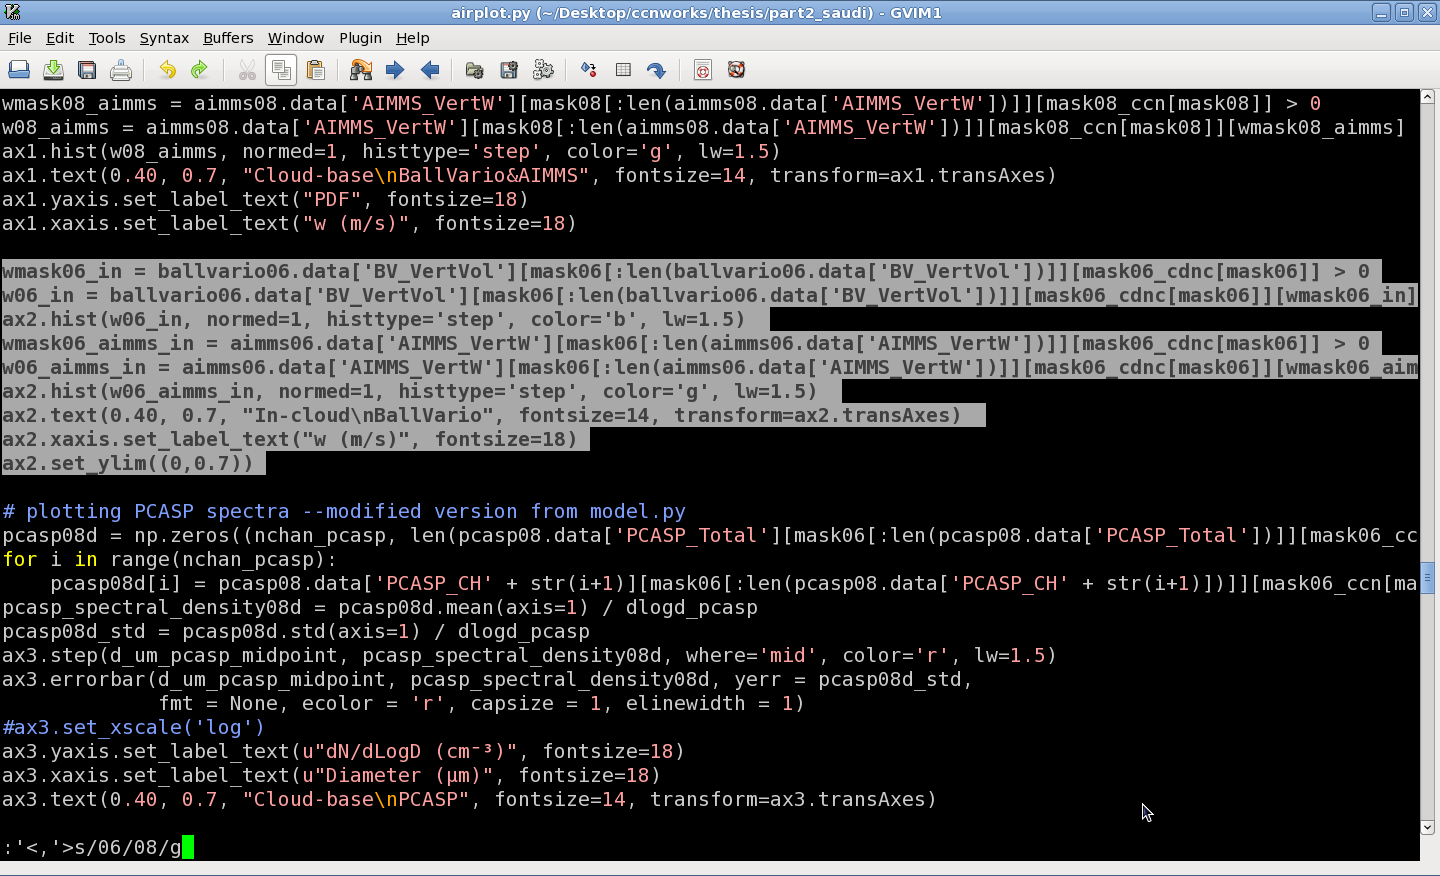The image size is (1440, 876).
Task: Load a saved Vim session
Action: (476, 69)
